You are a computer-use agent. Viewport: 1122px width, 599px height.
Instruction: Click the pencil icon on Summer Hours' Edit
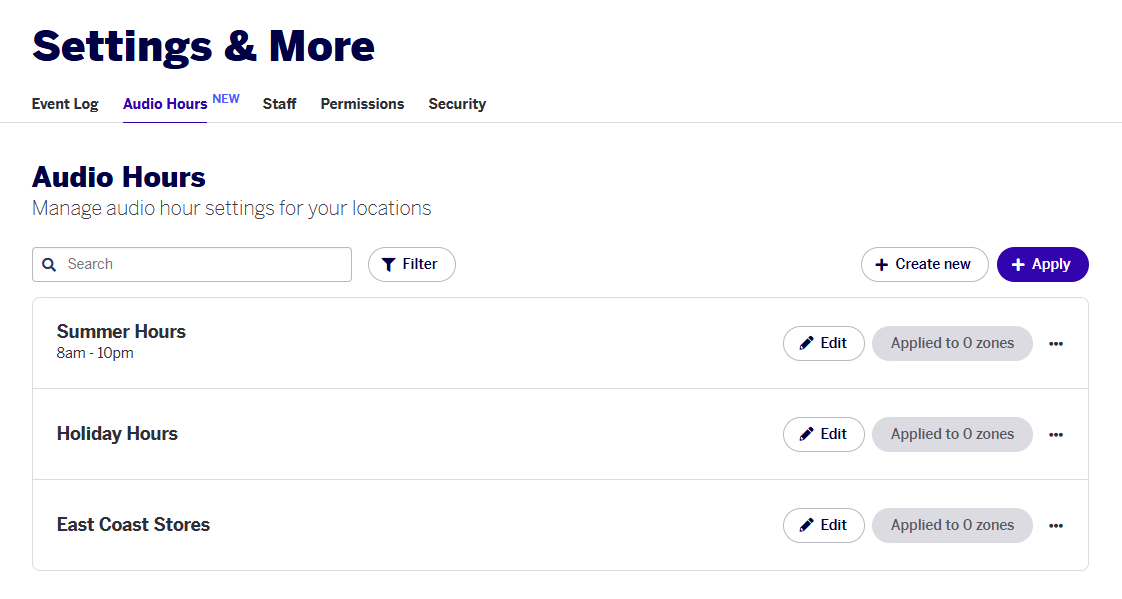coord(806,344)
